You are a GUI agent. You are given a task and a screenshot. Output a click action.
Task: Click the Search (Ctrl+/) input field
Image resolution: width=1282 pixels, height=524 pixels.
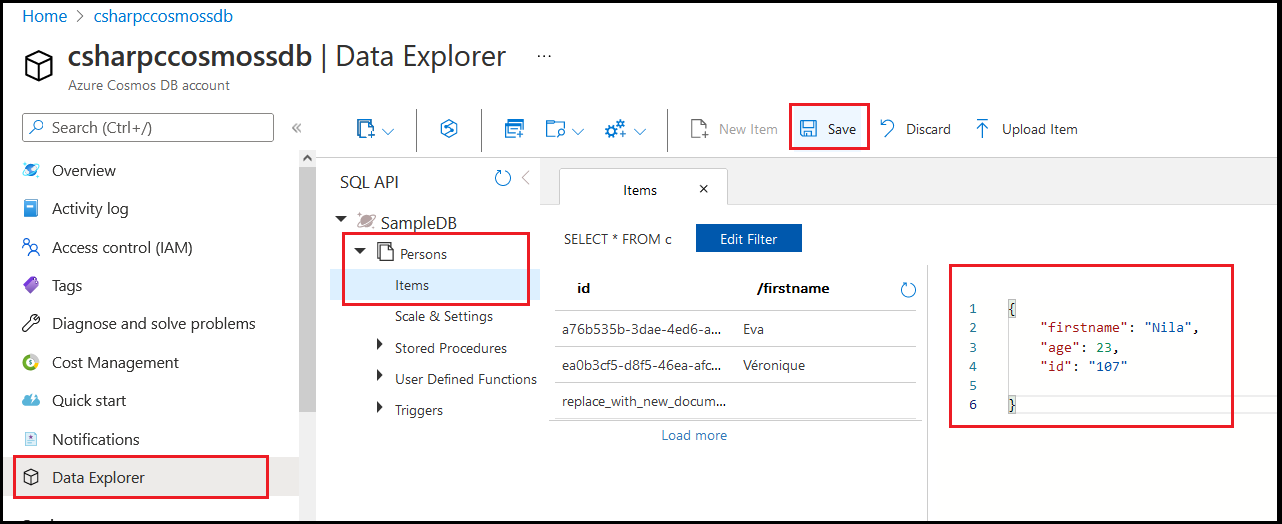[148, 127]
